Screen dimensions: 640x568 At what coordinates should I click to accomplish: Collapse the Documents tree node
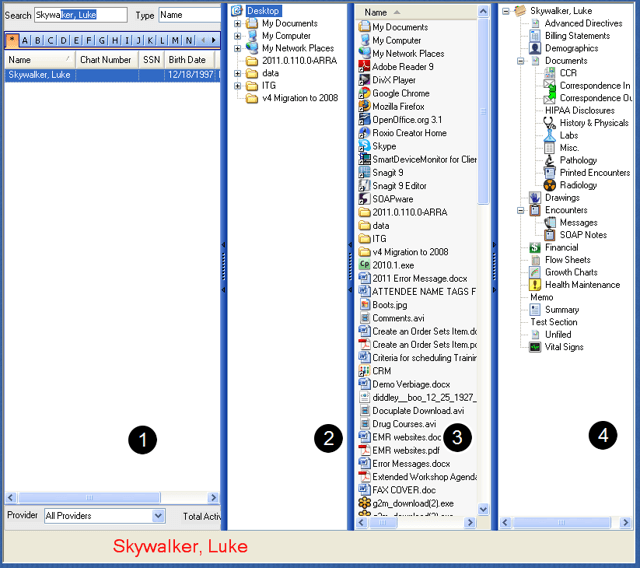point(521,61)
